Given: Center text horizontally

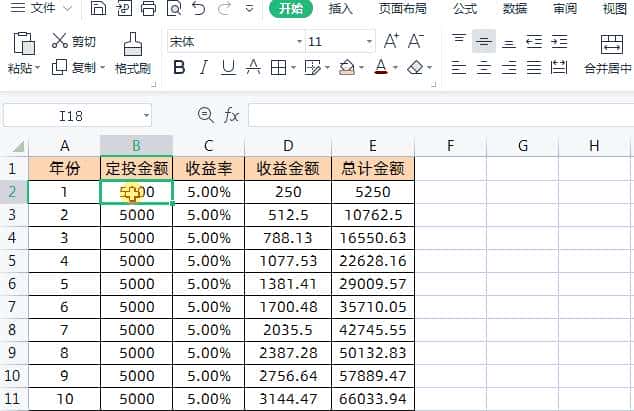Looking at the screenshot, I should pos(484,68).
